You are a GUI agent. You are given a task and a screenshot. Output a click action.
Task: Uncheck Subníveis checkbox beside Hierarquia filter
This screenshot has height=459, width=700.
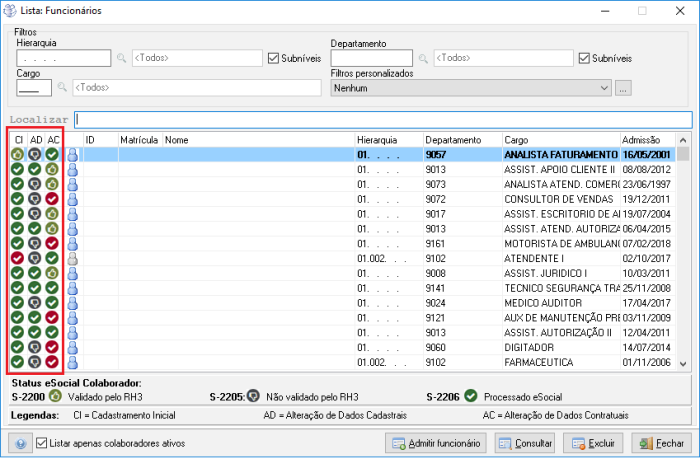pyautogui.click(x=274, y=58)
